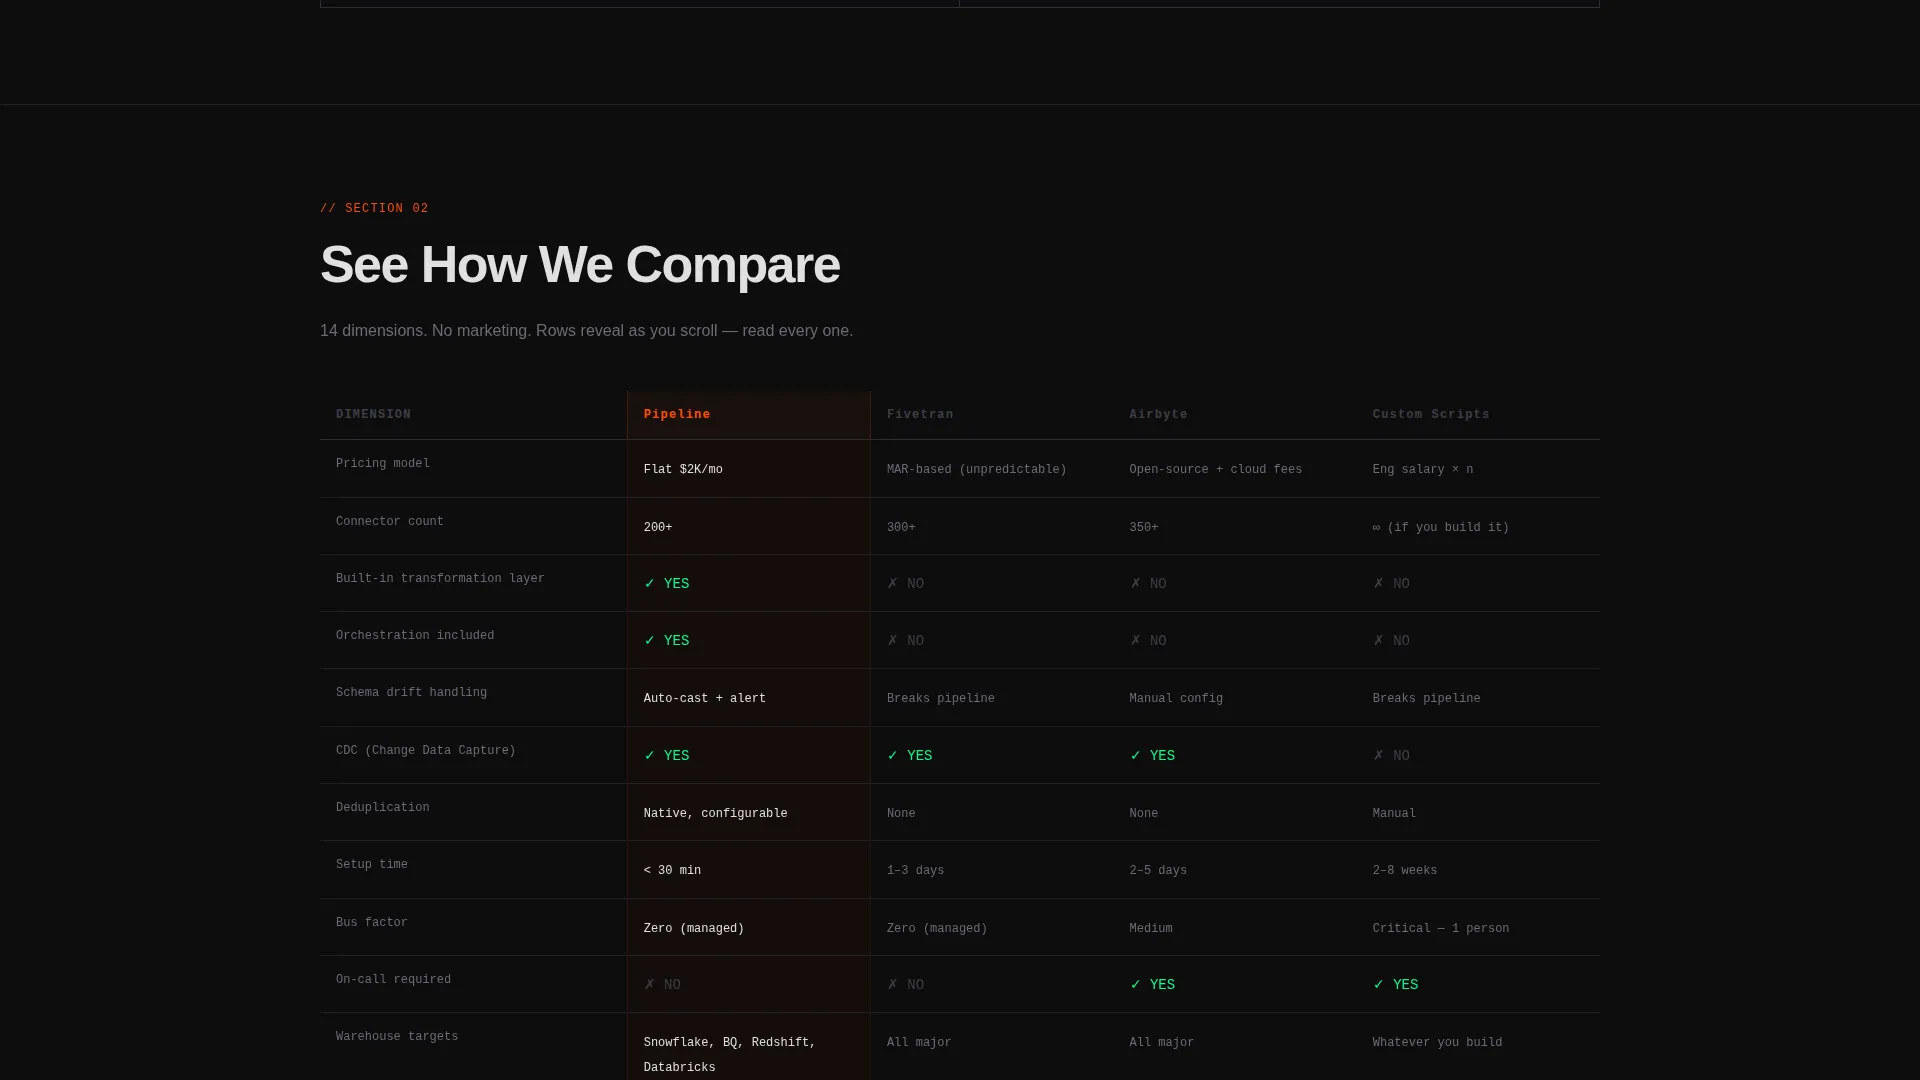1920x1080 pixels.
Task: Select the 'Native, configurable' cell
Action: (716, 813)
